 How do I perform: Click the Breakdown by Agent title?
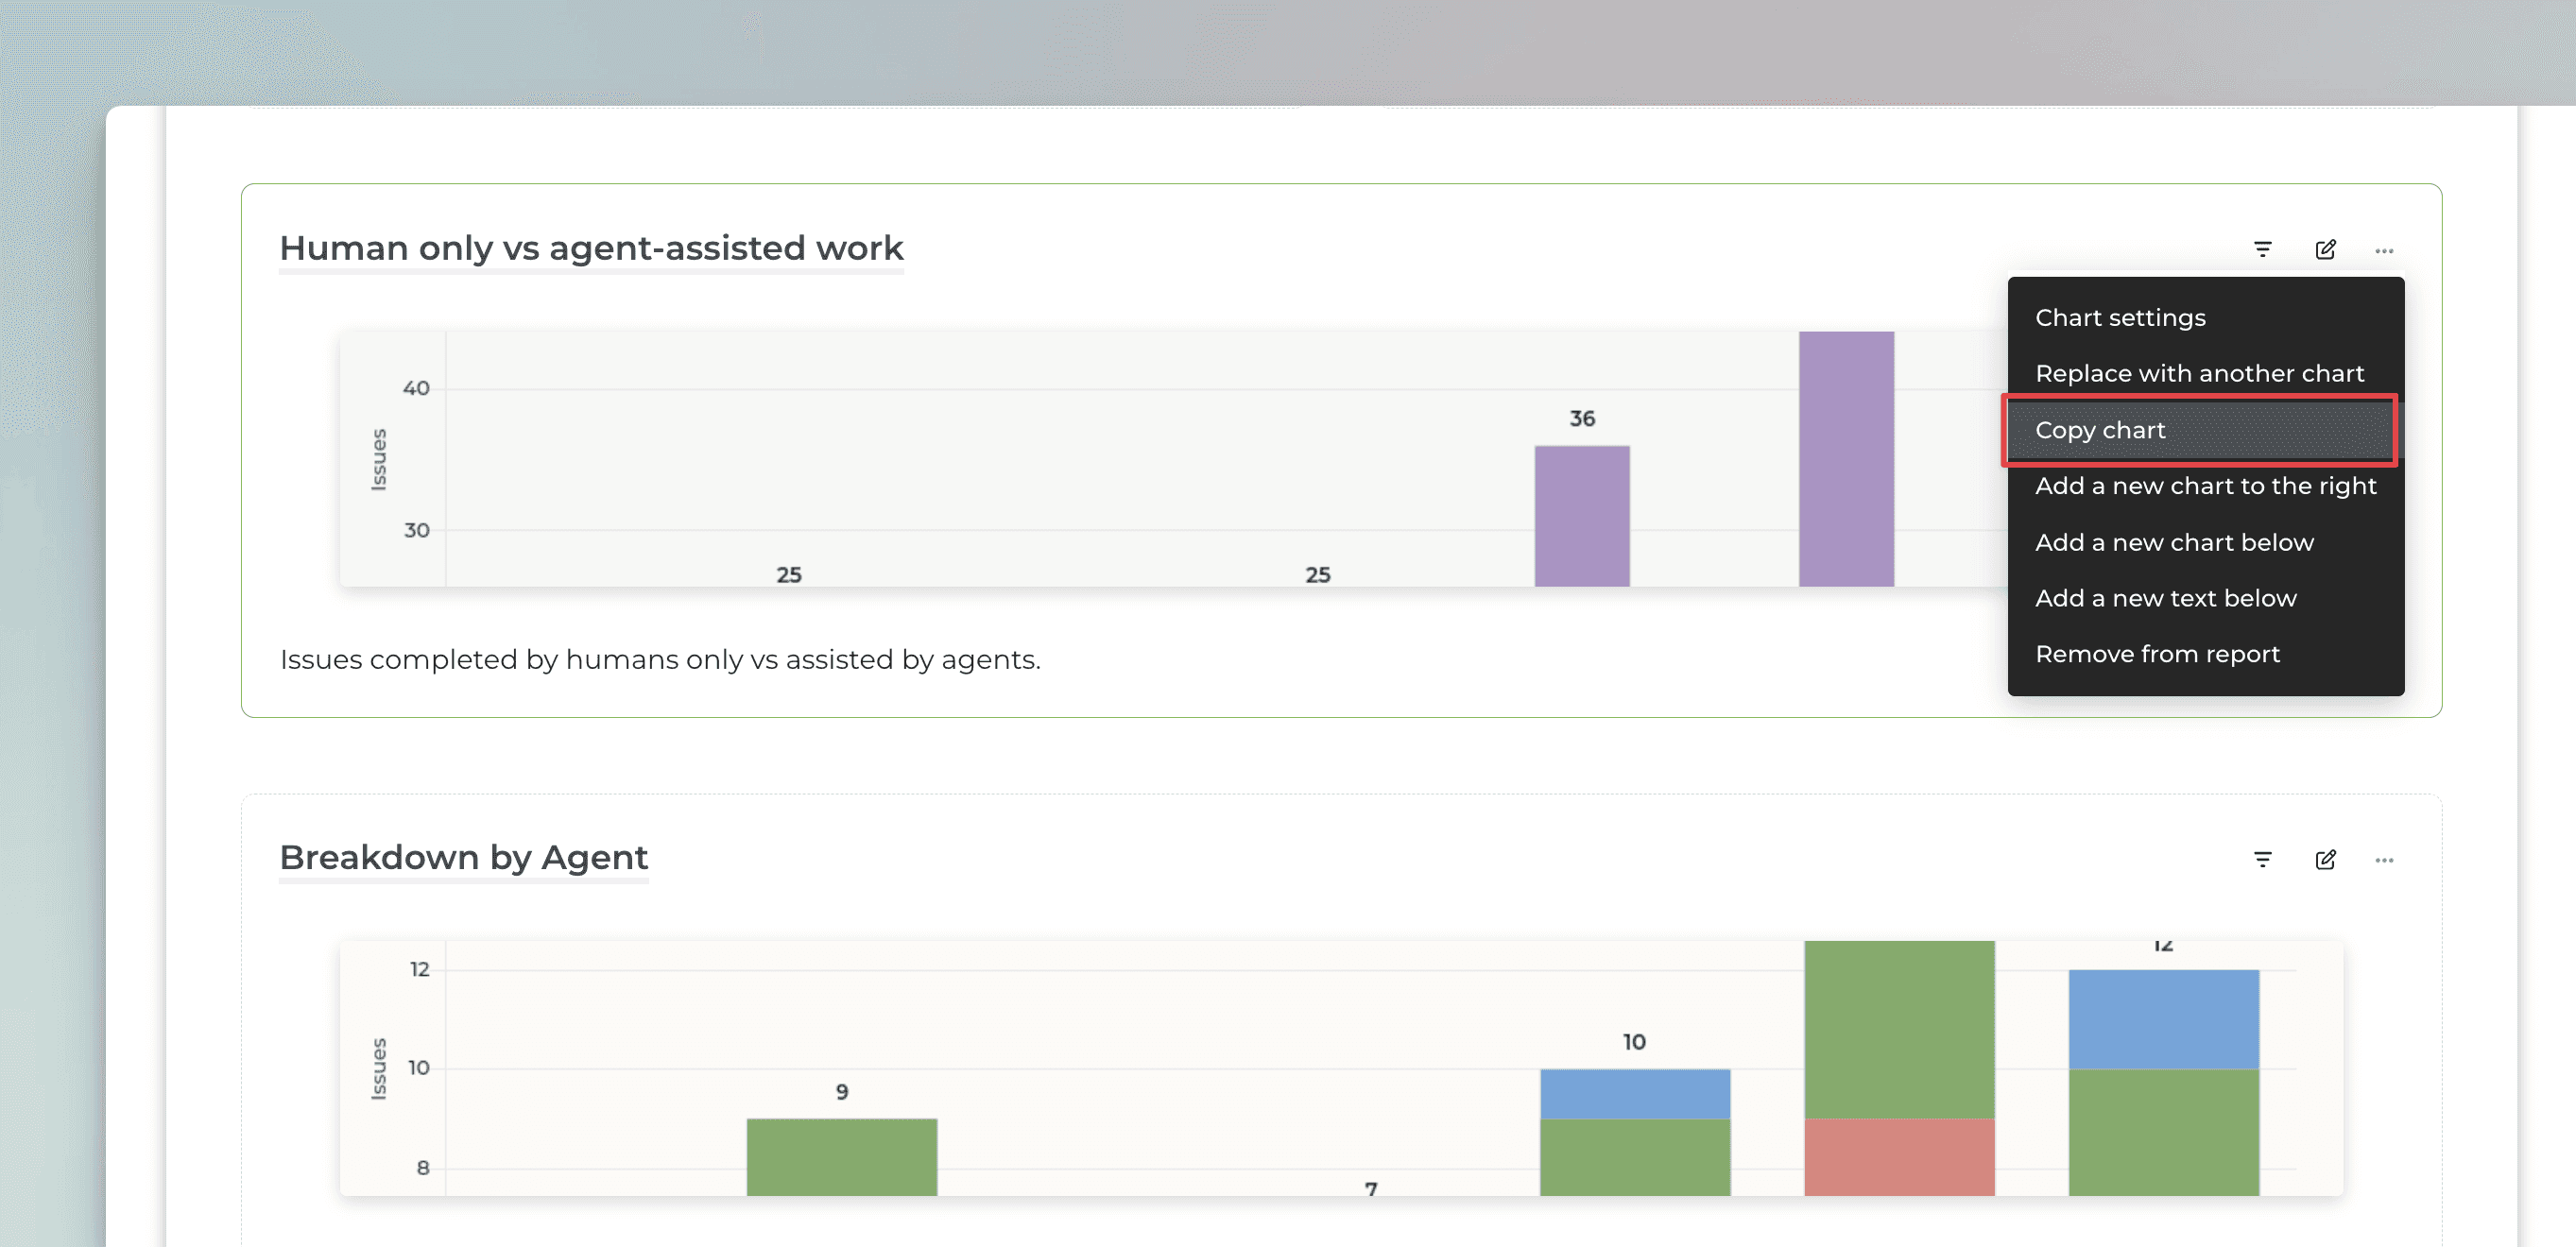pyautogui.click(x=464, y=858)
